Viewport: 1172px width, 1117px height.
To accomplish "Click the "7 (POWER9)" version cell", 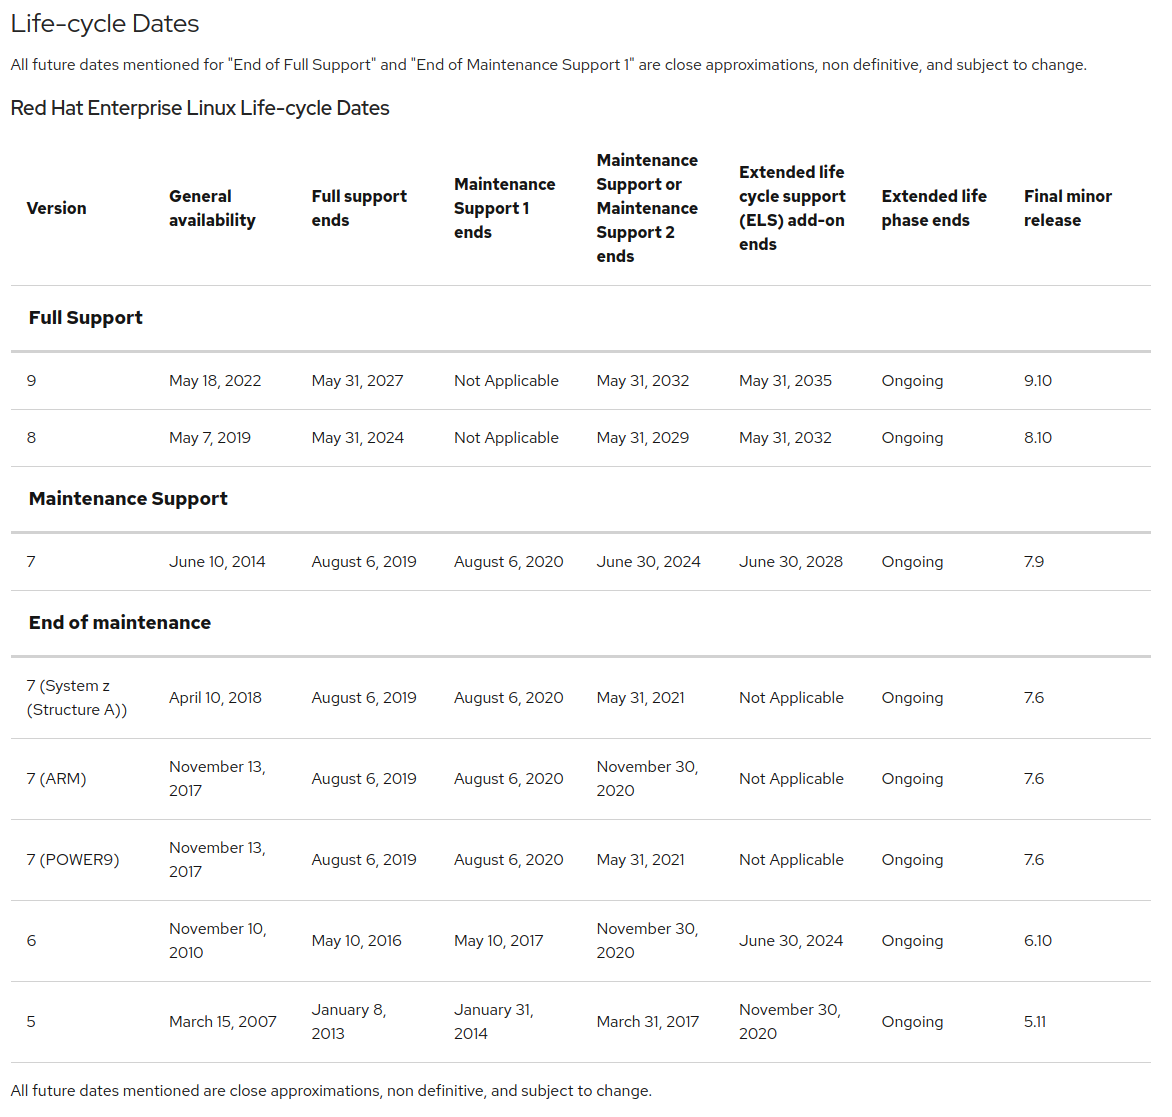I will pos(73,860).
